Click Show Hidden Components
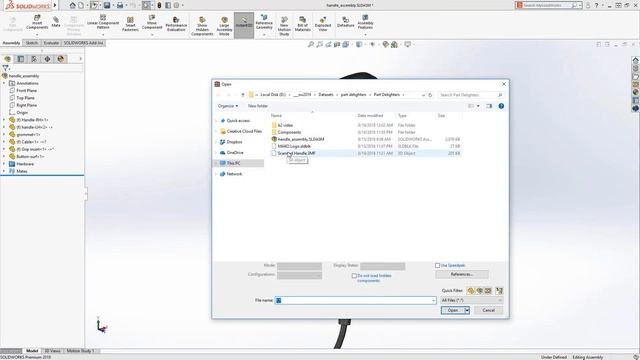 tap(202, 27)
